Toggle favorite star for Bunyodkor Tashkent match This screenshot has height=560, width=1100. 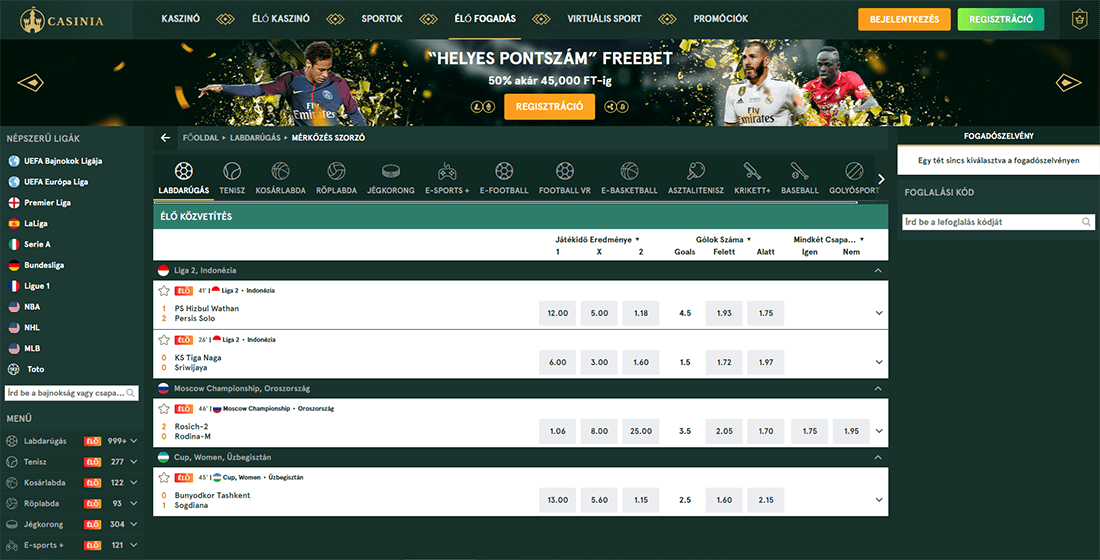pos(164,477)
